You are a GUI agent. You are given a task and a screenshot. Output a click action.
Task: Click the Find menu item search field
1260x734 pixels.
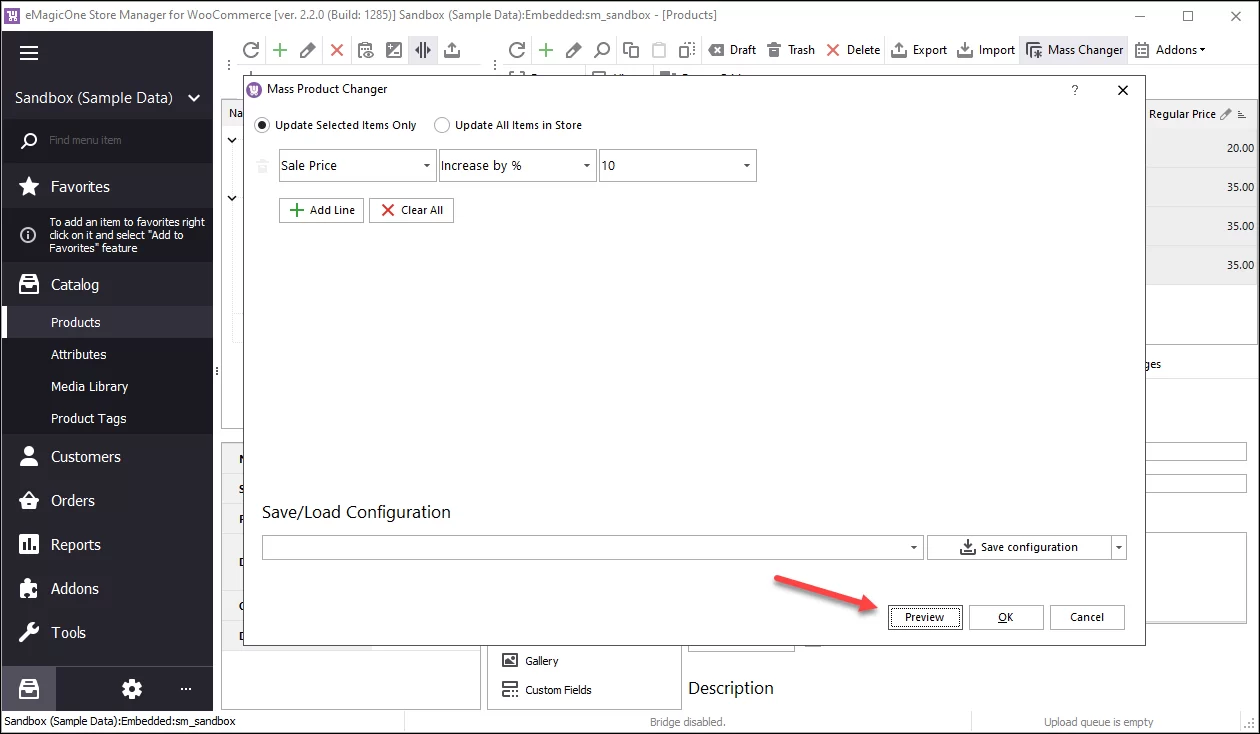click(x=120, y=140)
